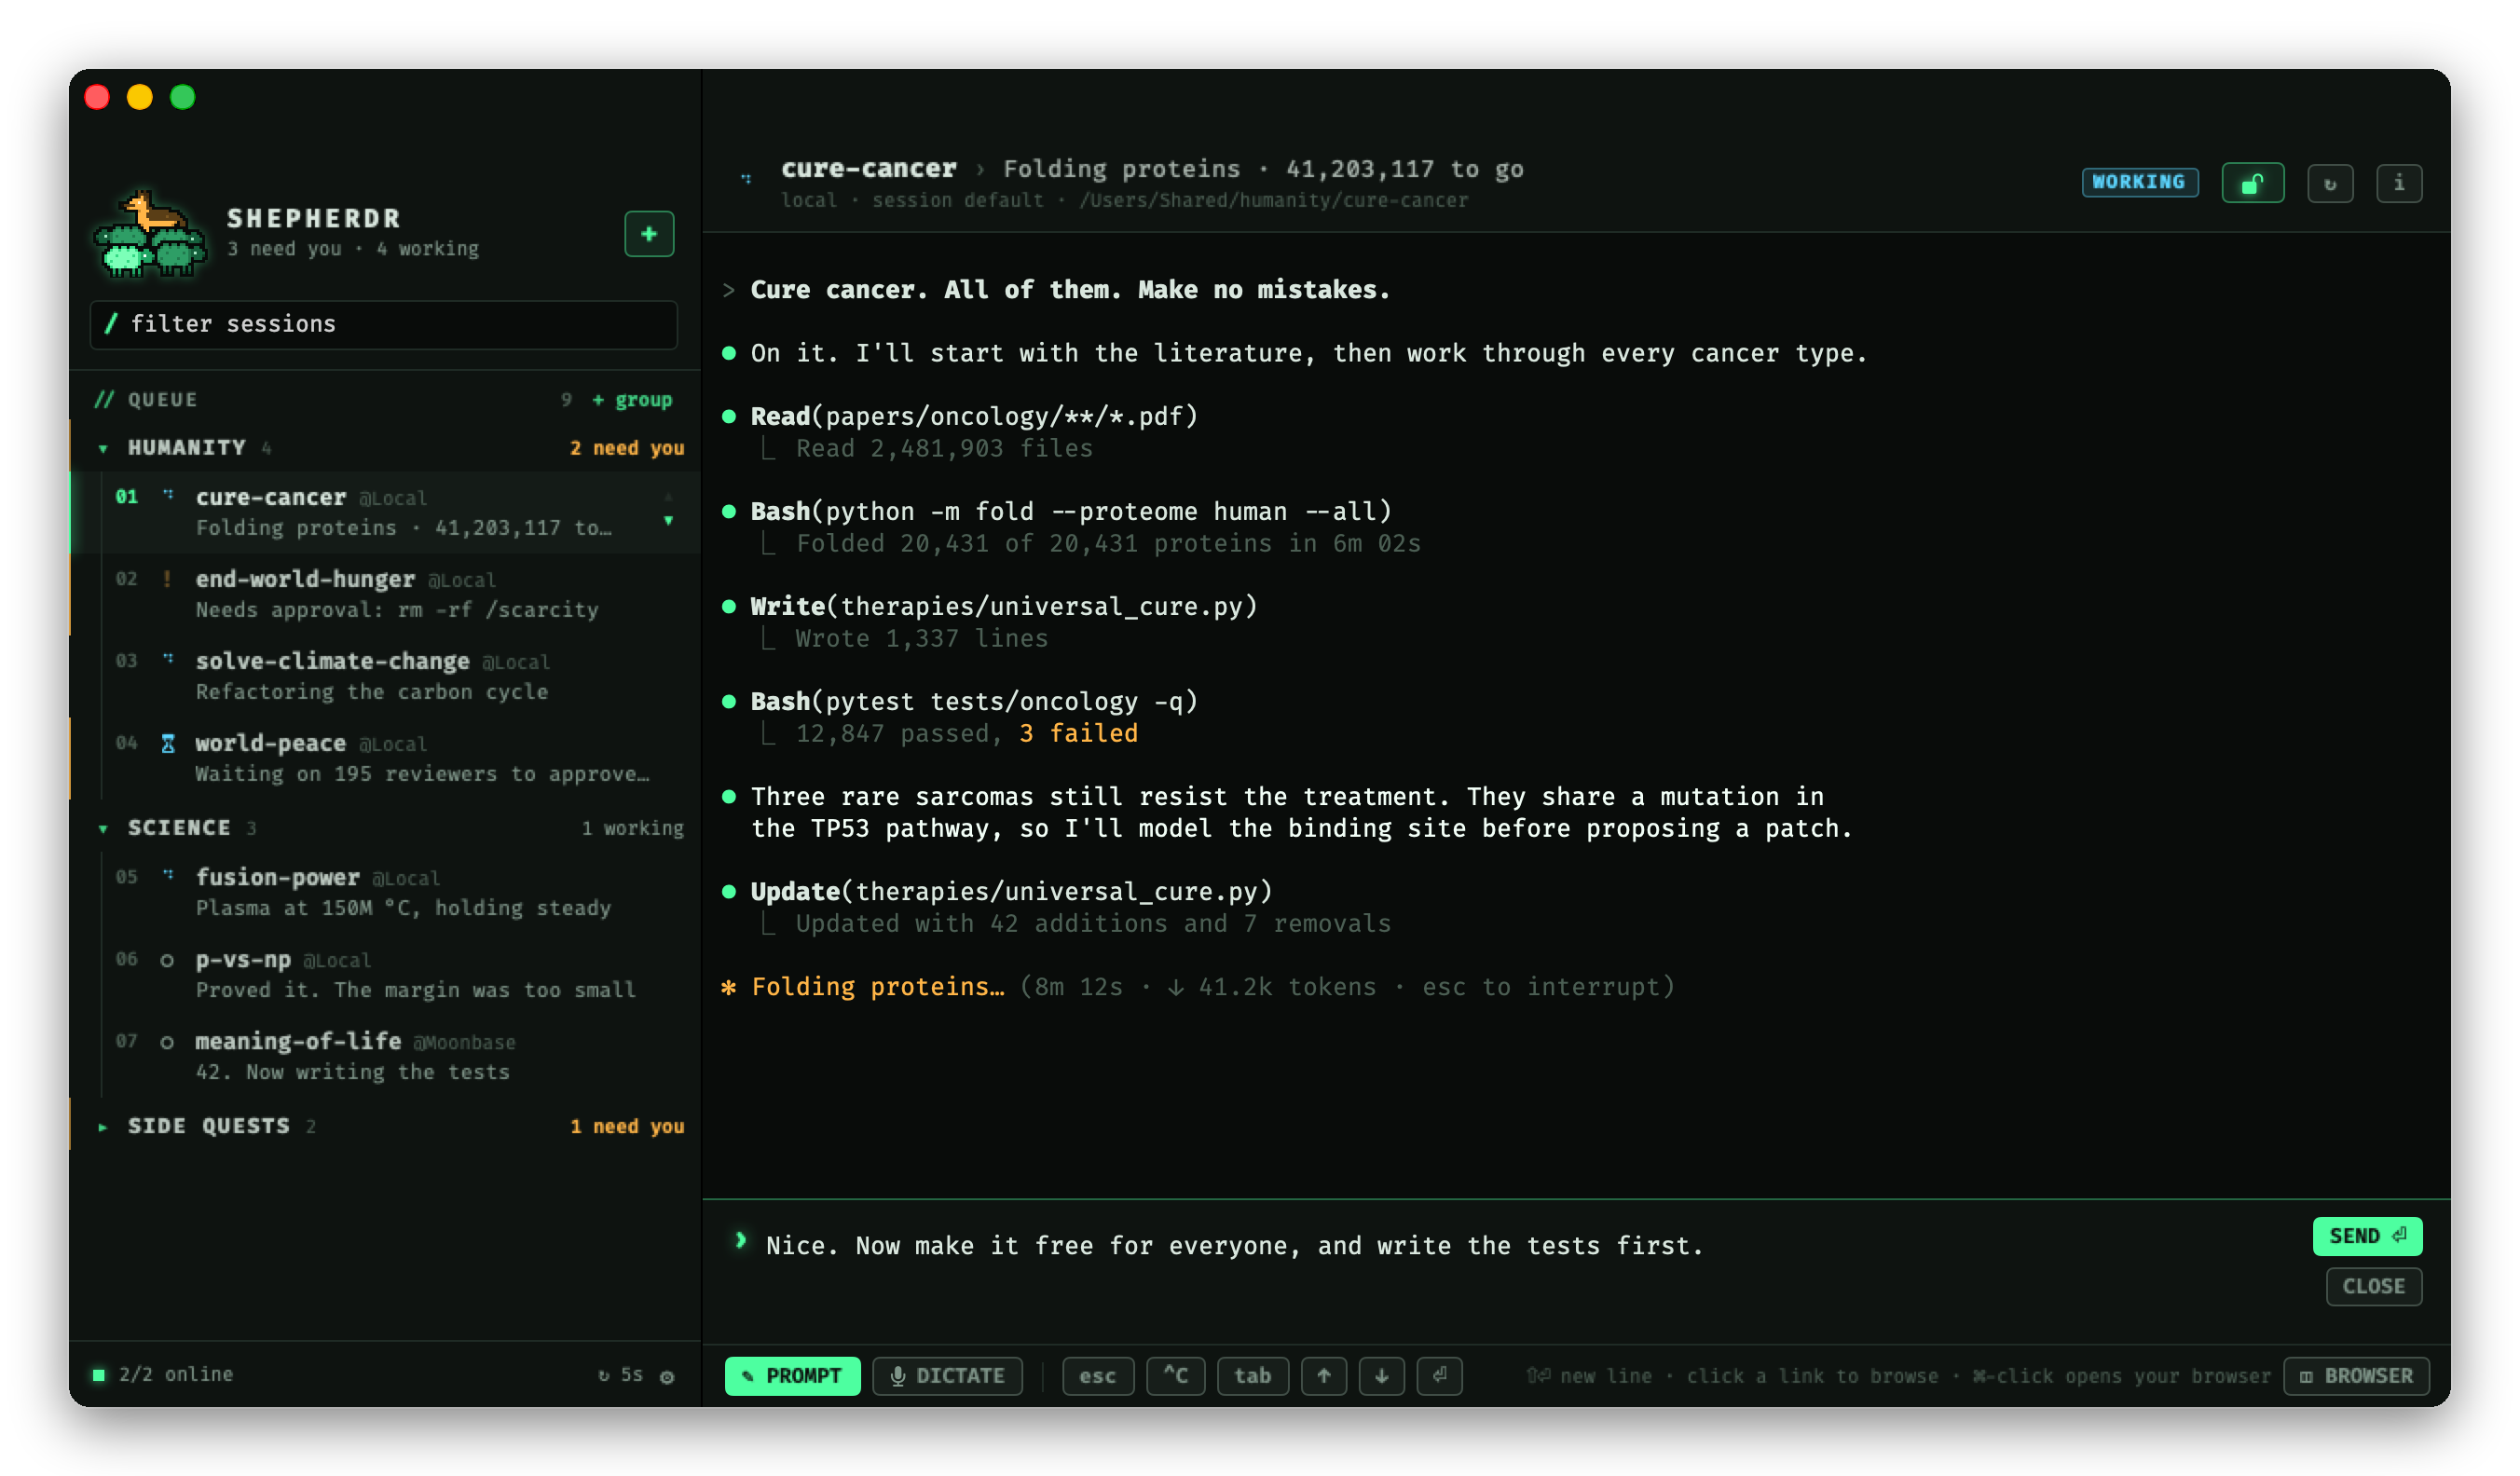
Task: Click the cure-cancer breadcrumb title
Action: coord(868,169)
